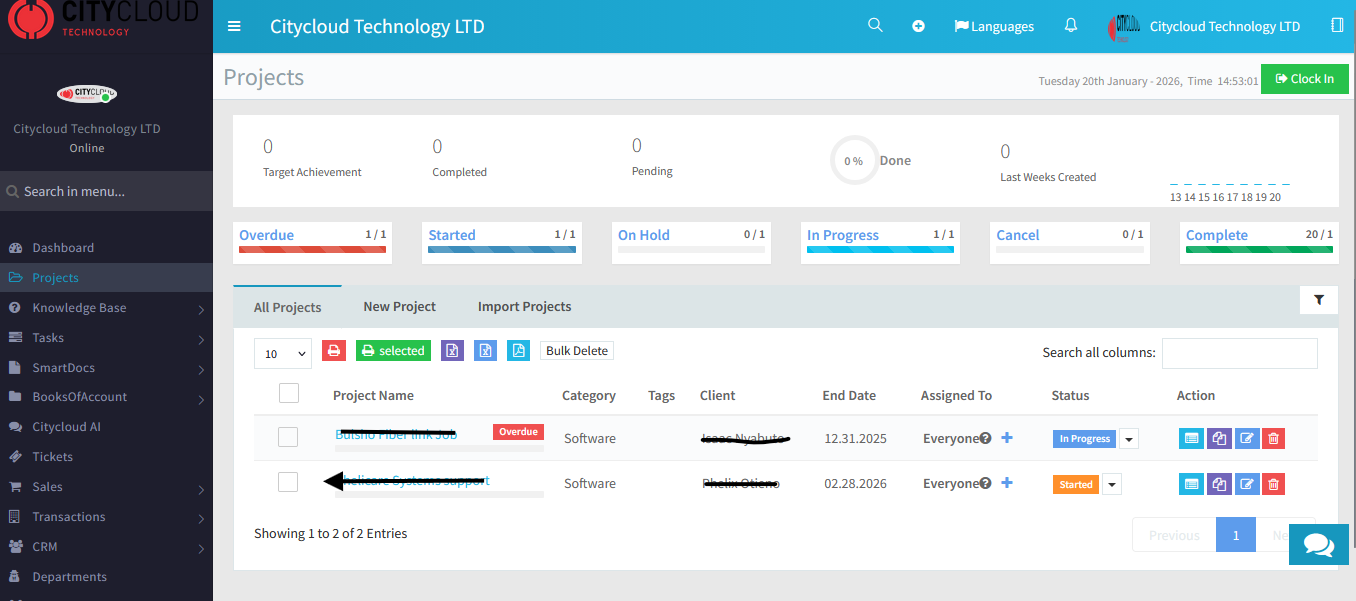Expand BooksOfAccount in the sidebar
This screenshot has height=601, width=1356.
click(106, 397)
